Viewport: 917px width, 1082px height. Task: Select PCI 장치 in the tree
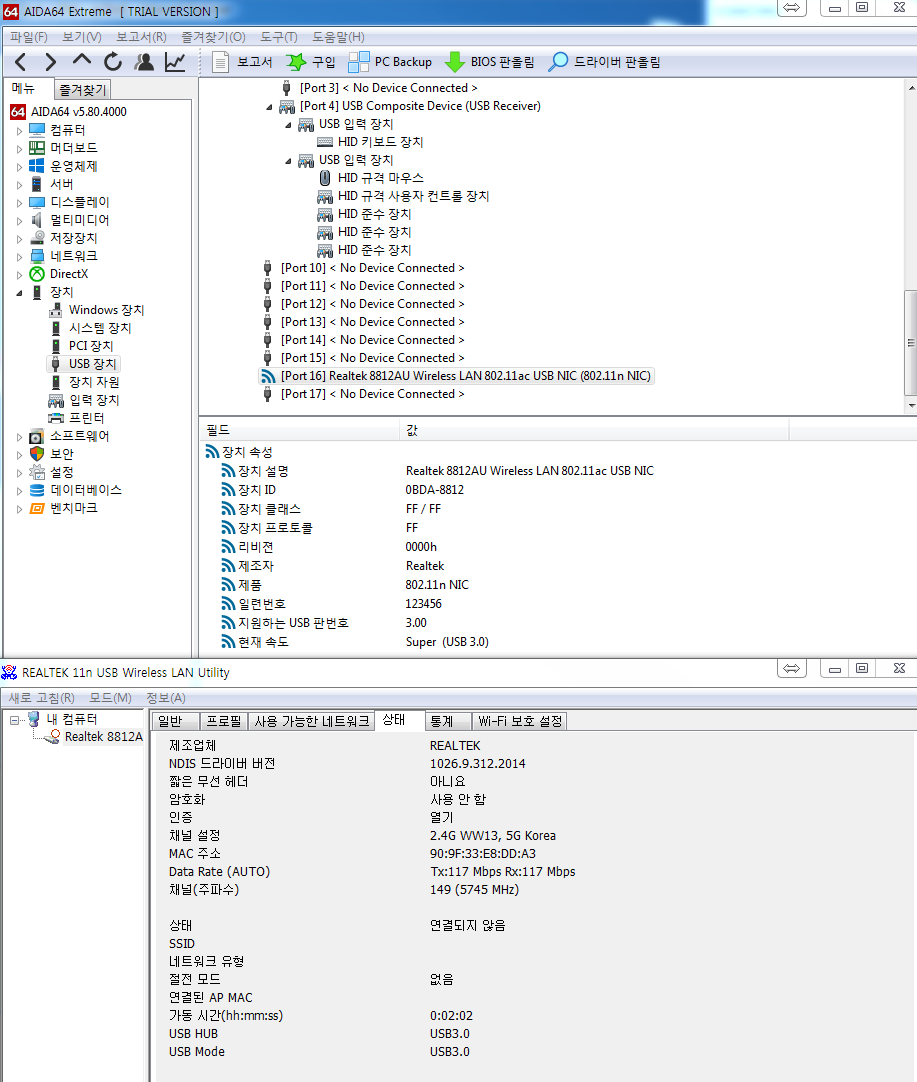pos(90,346)
